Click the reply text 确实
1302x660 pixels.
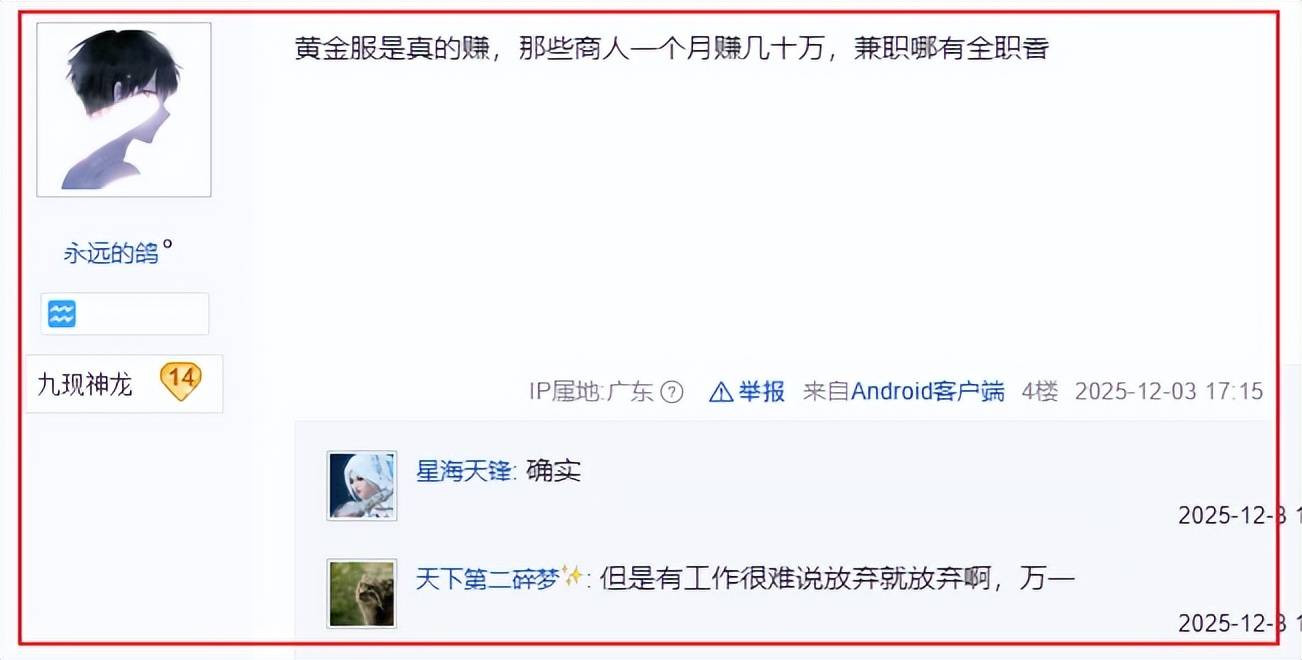553,470
